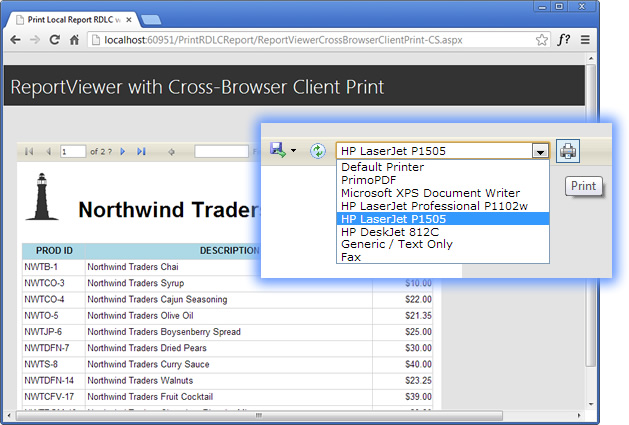Choose PrimoPDF printer option
This screenshot has height=425, width=629.
(443, 180)
